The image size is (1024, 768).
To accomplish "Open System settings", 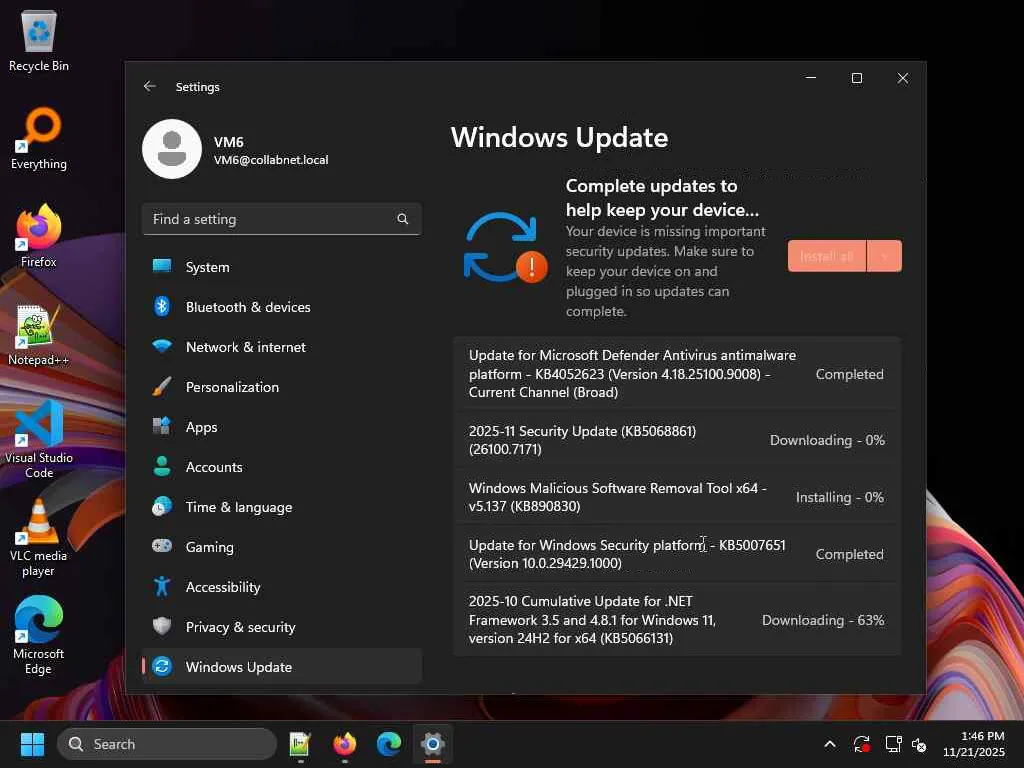I will tap(281, 267).
